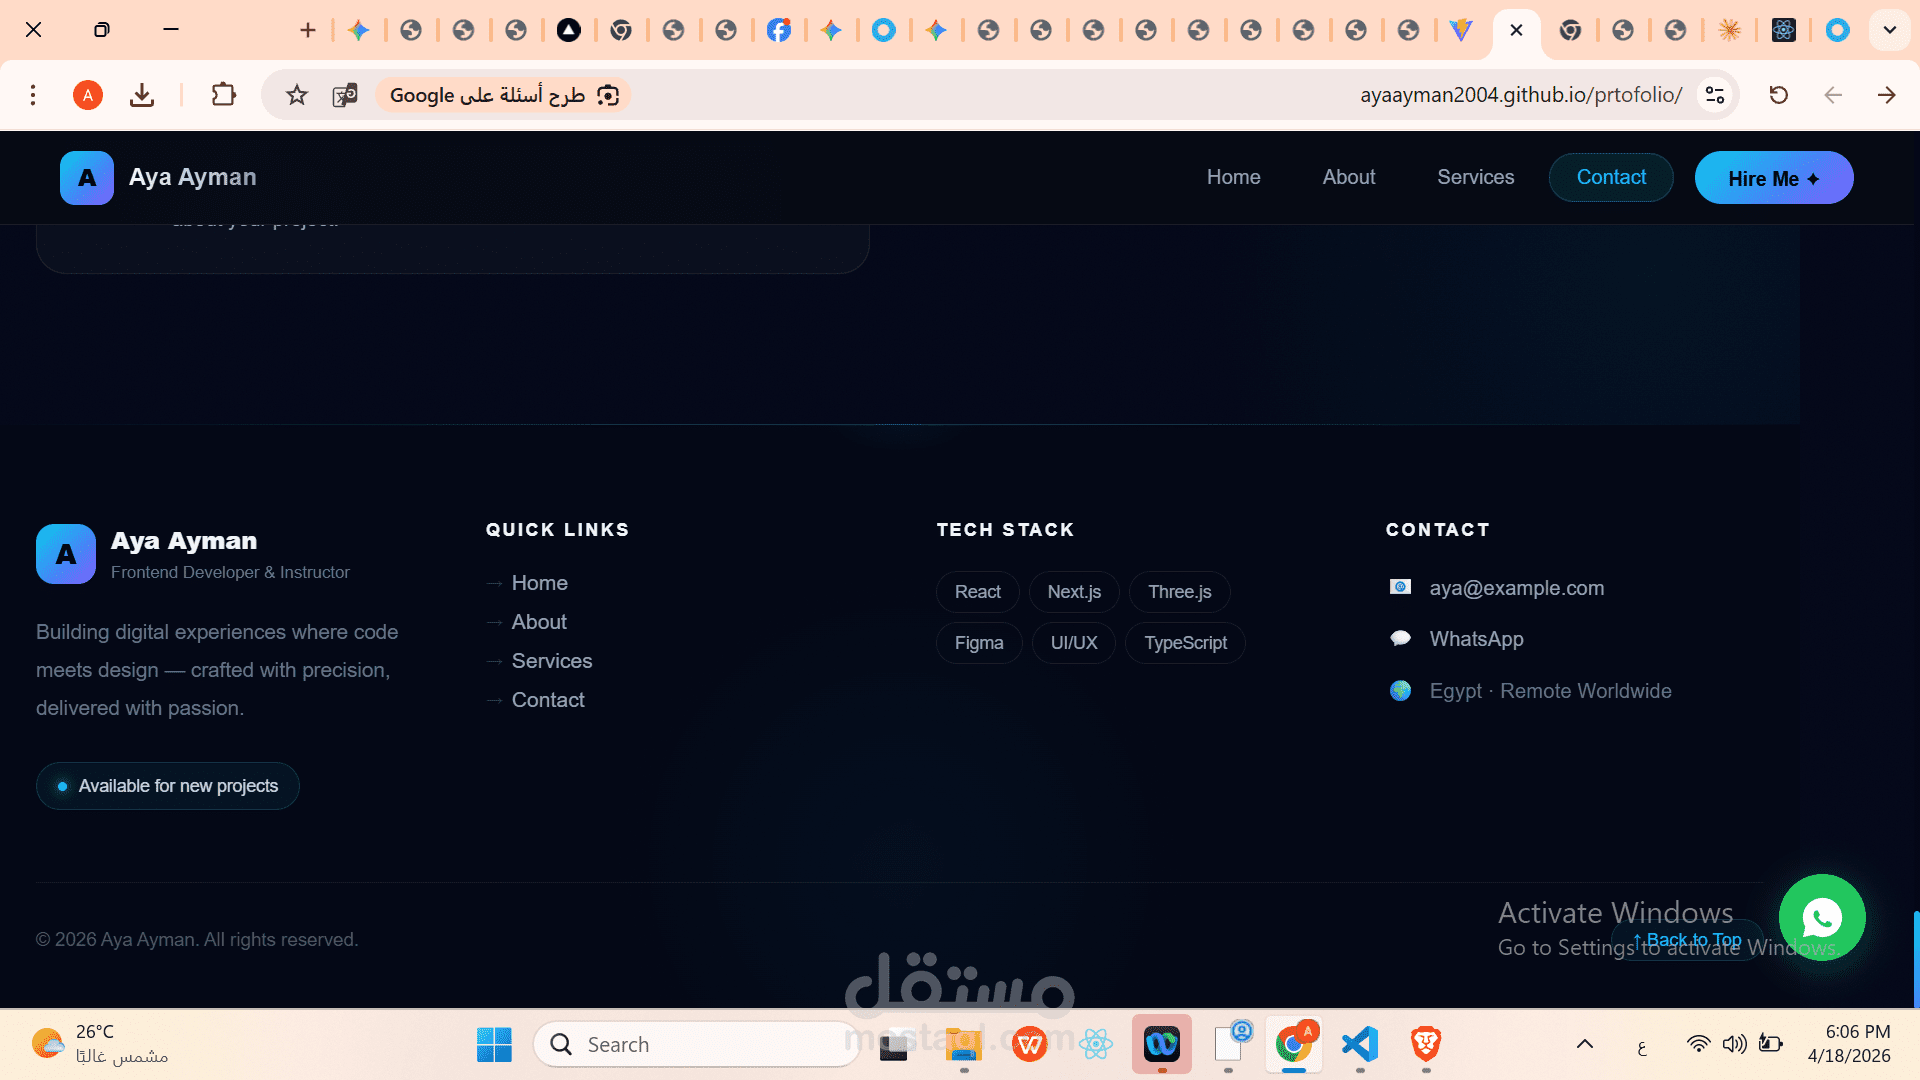This screenshot has height=1080, width=1920.
Task: Click the Services quick link in footer
Action: coord(551,661)
